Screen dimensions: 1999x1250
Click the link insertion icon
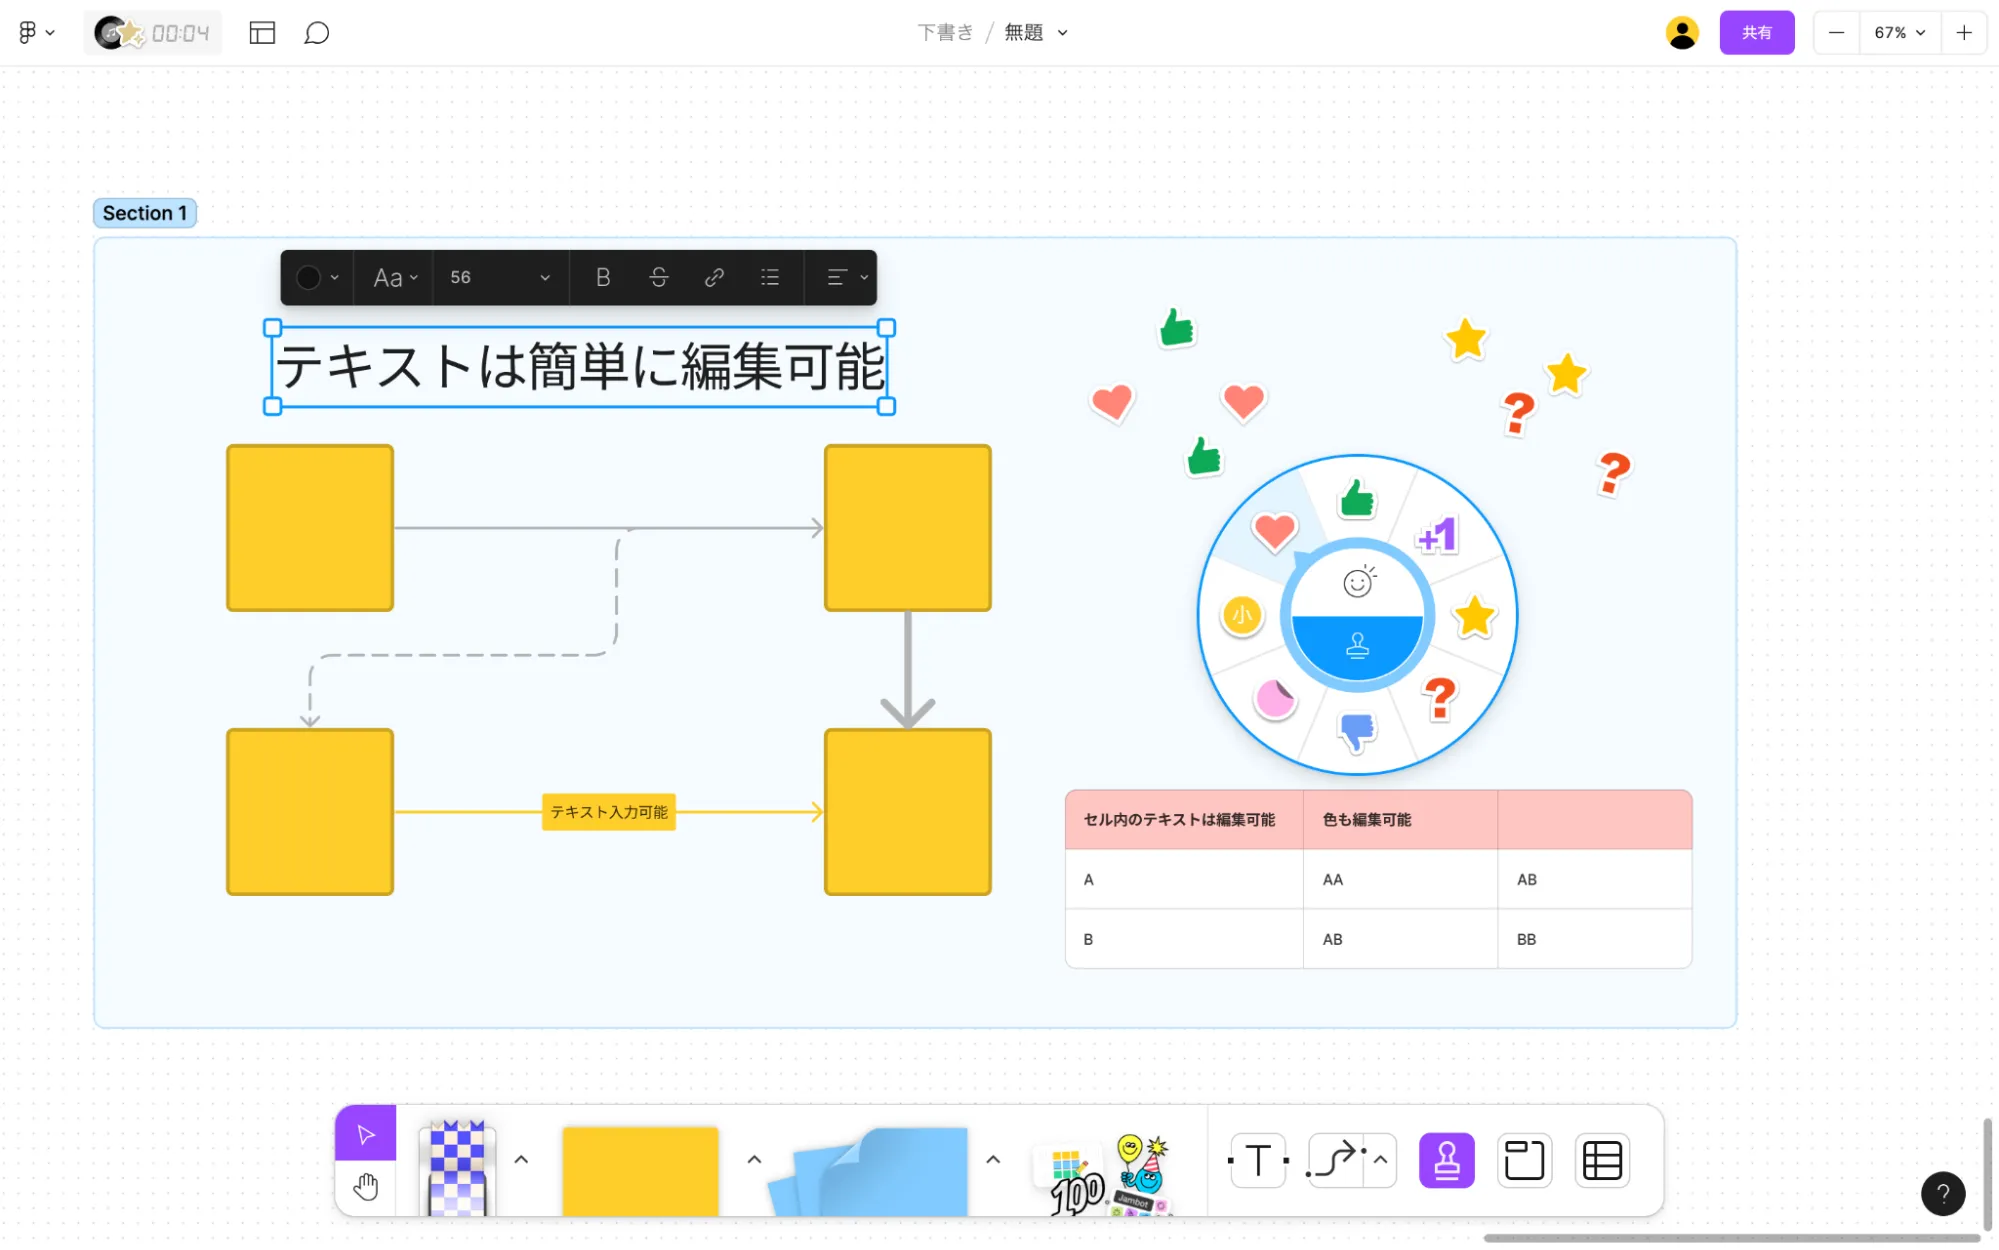point(713,276)
